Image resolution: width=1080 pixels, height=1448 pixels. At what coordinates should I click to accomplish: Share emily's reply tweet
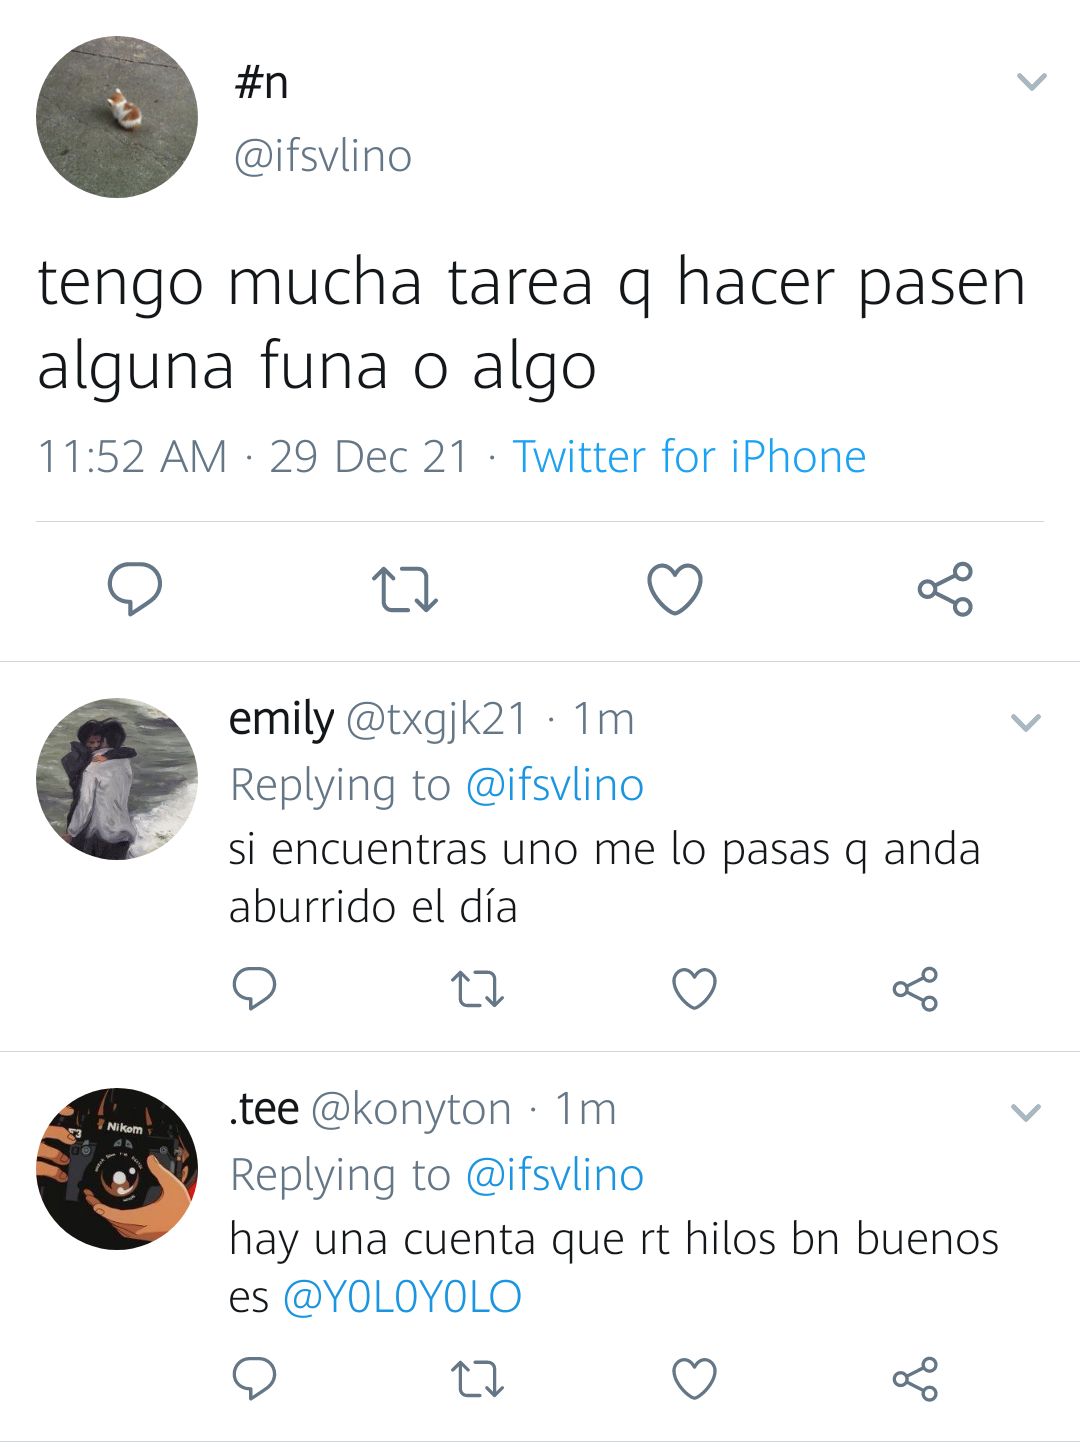915,989
